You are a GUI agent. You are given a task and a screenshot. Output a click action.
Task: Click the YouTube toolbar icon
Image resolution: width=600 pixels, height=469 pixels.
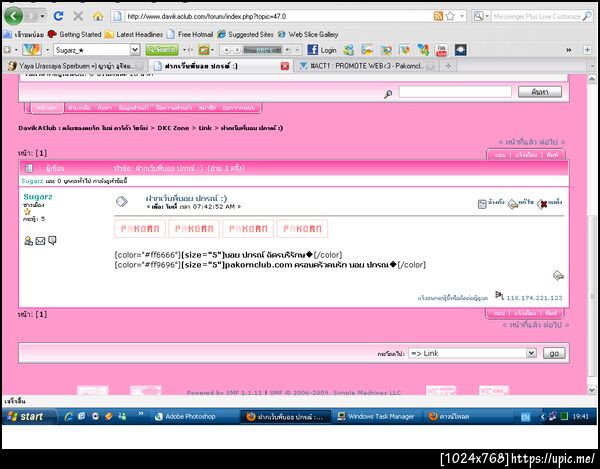pyautogui.click(x=442, y=50)
